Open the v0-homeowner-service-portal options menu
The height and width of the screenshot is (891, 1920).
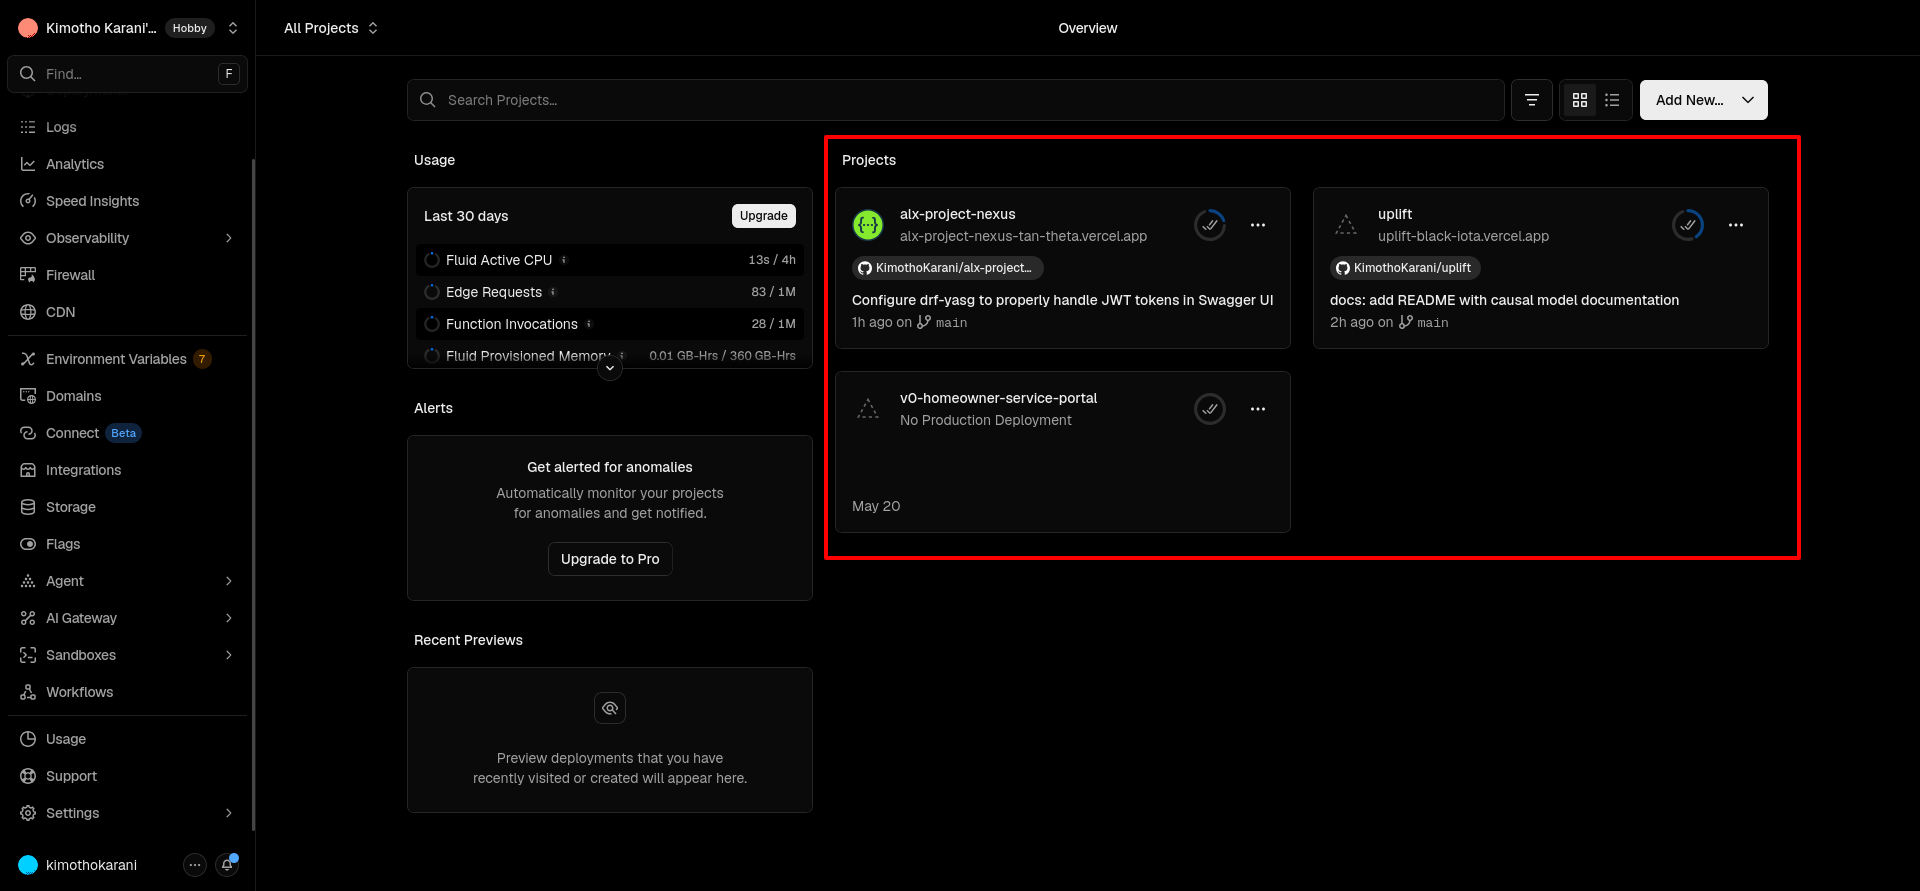[1258, 409]
